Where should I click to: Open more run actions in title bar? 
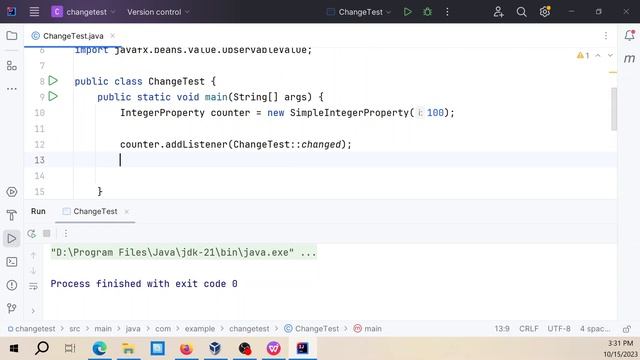point(447,12)
